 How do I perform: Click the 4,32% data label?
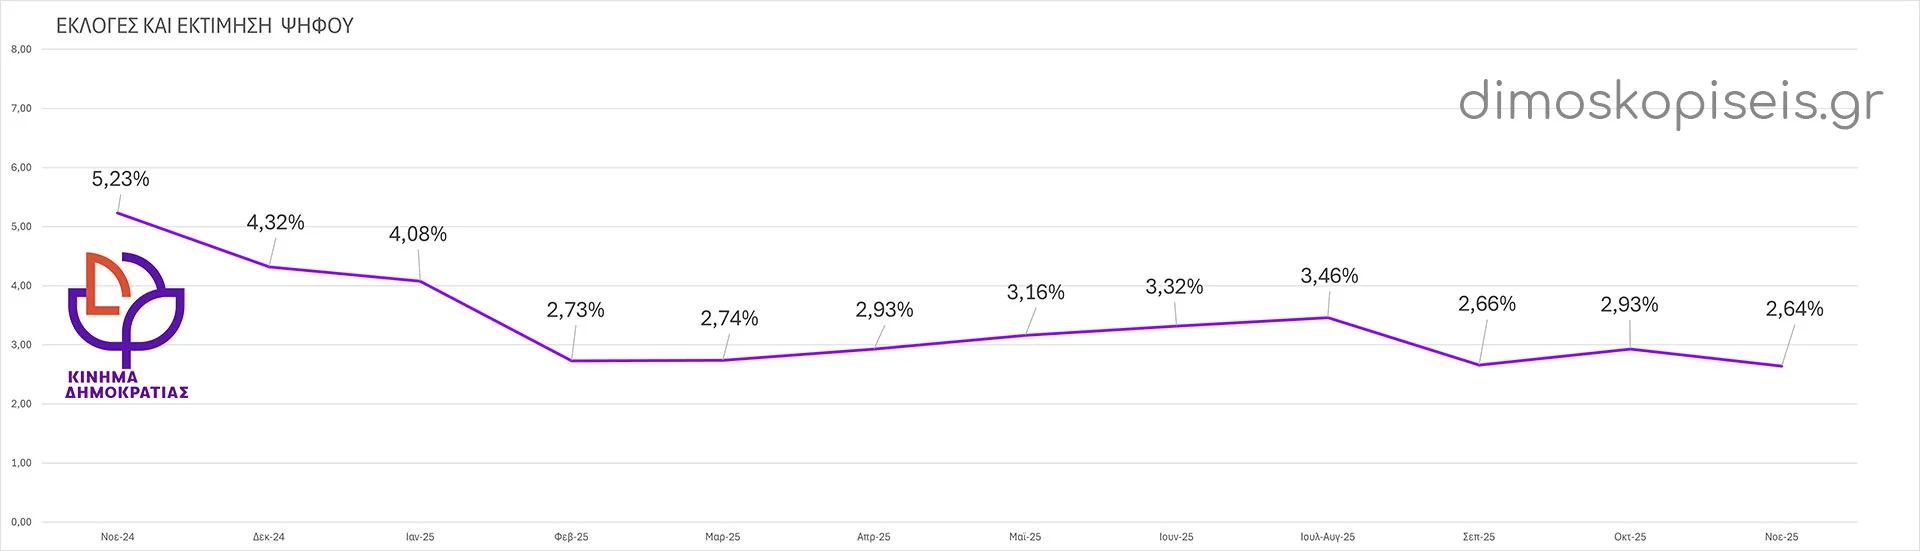point(276,223)
